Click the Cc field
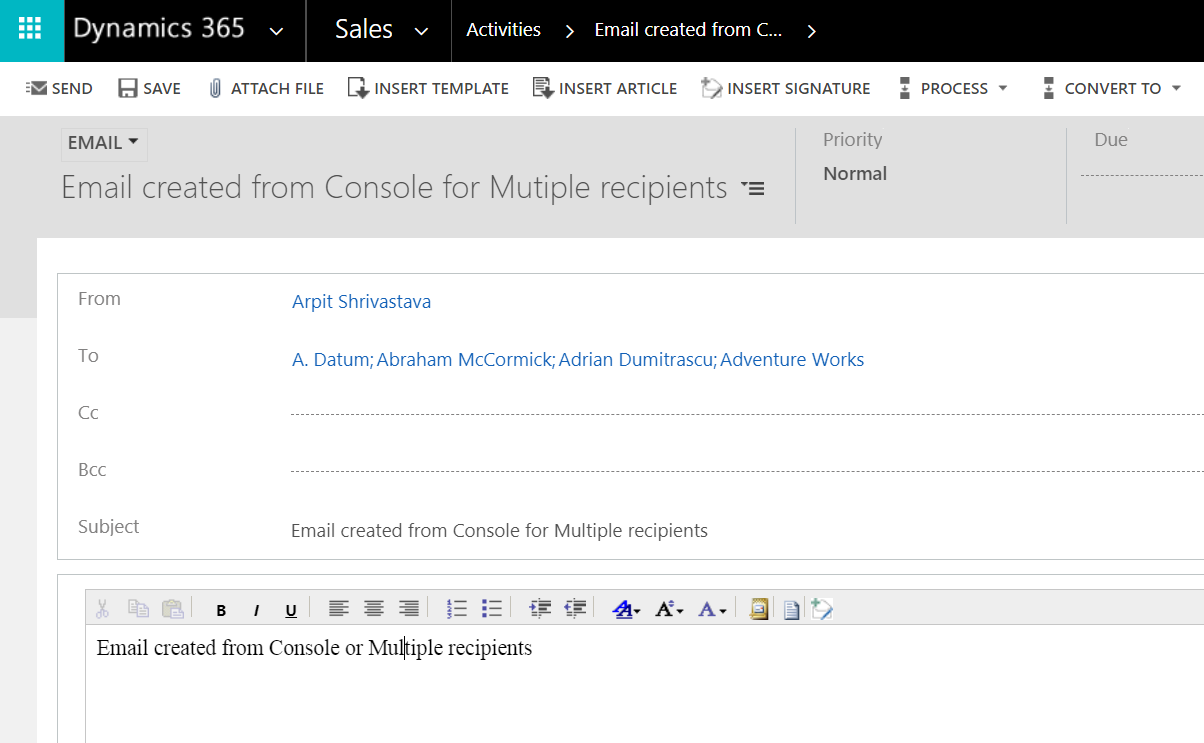The image size is (1204, 743). click(747, 412)
